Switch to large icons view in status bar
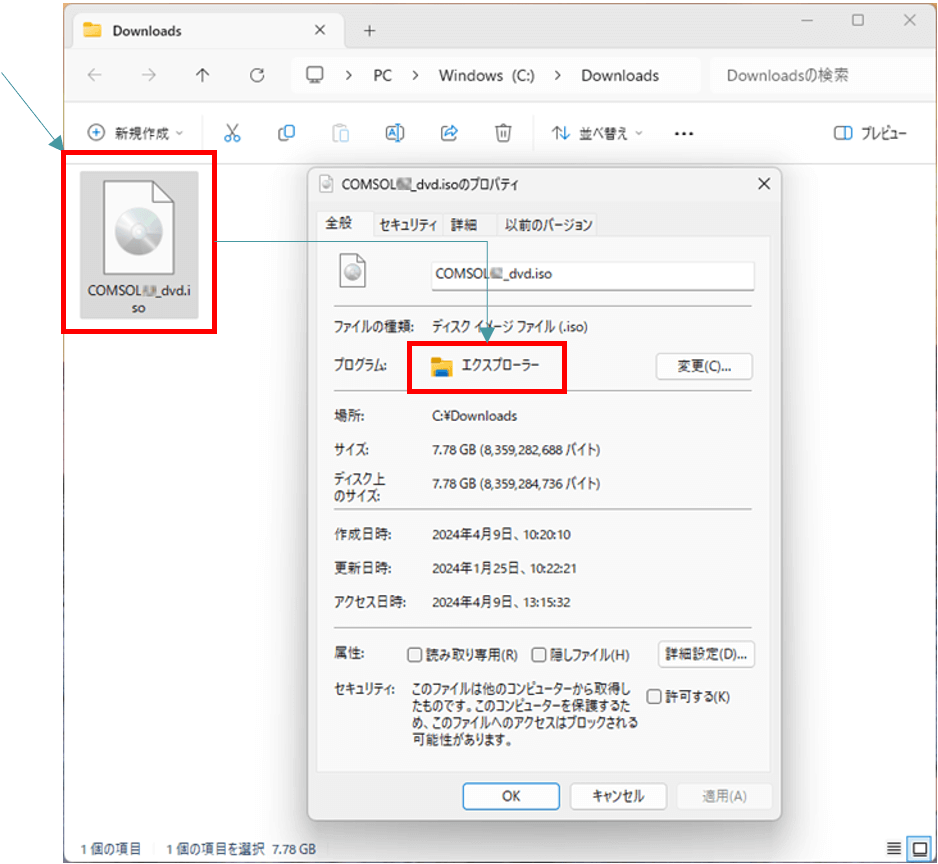This screenshot has height=864, width=938. click(919, 848)
